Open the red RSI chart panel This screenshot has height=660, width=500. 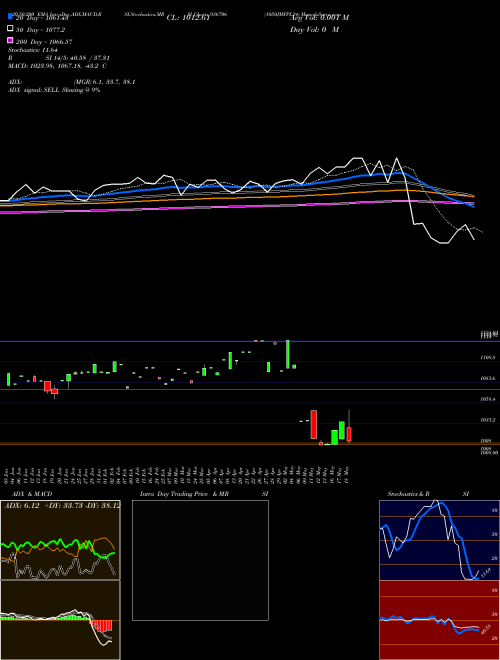click(x=439, y=620)
